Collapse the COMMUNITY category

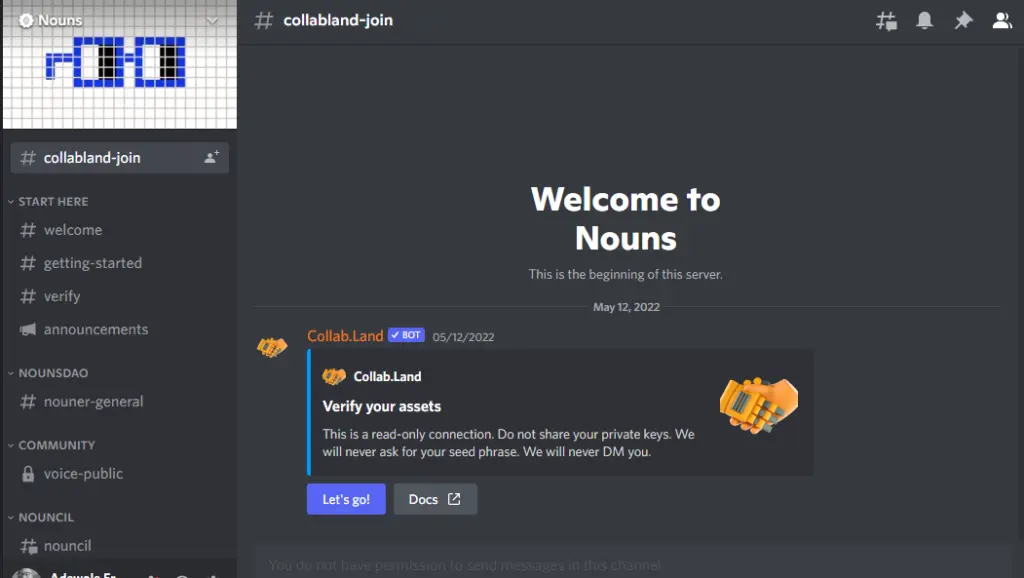pos(52,445)
